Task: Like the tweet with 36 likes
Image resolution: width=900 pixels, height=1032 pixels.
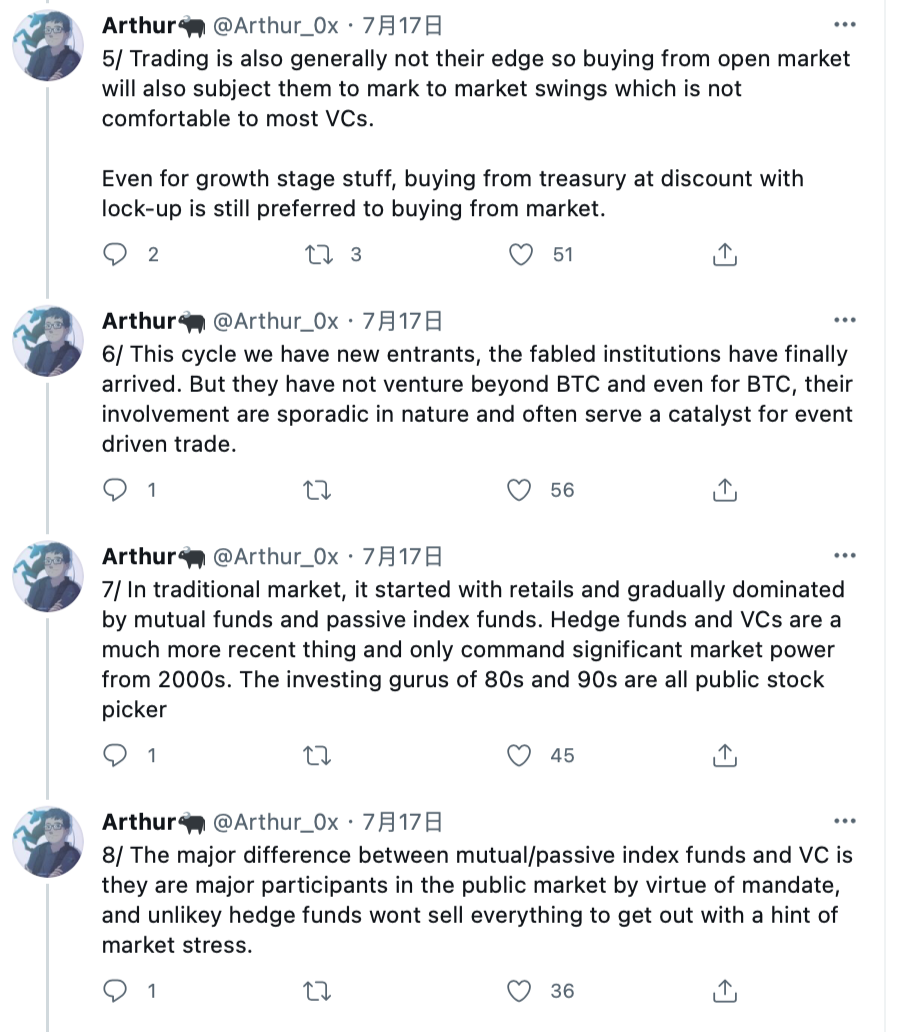Action: point(520,991)
